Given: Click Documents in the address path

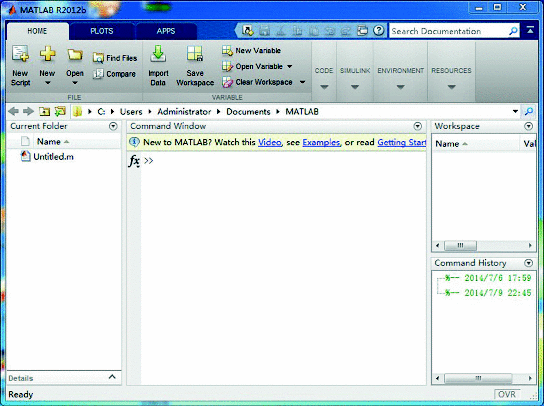Looking at the screenshot, I should 248,112.
